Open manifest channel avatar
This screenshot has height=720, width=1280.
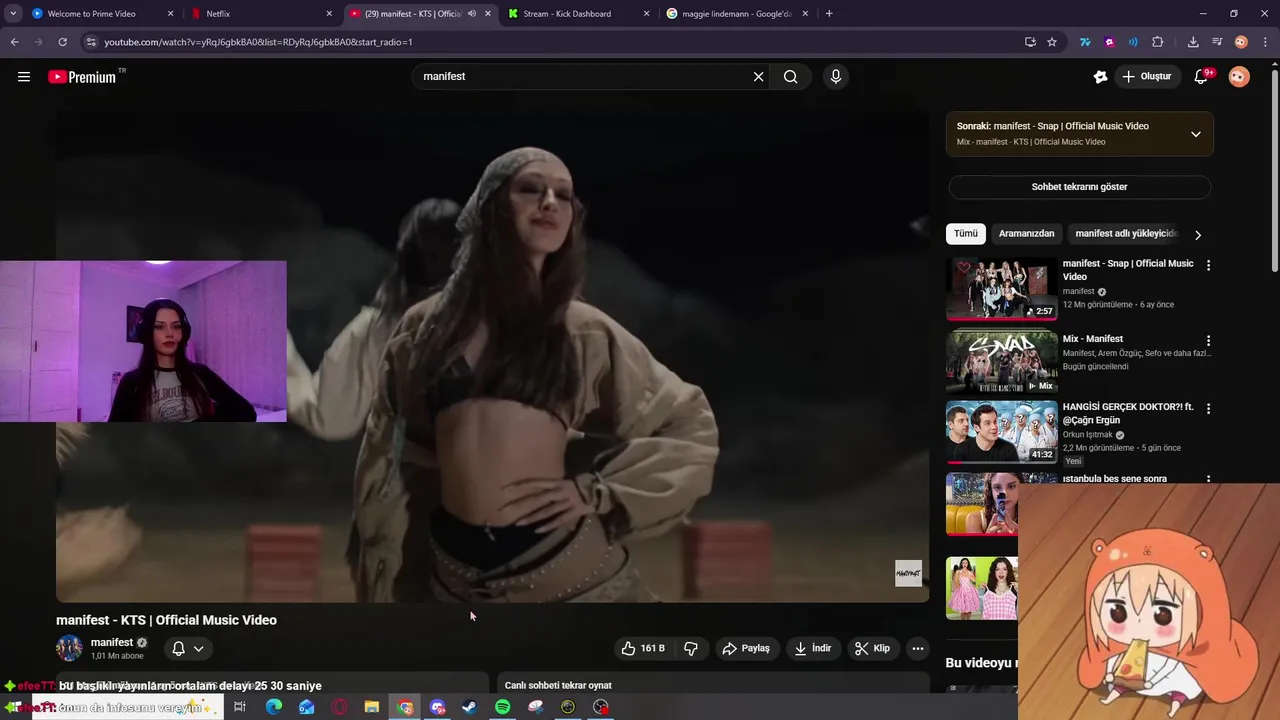[69, 648]
